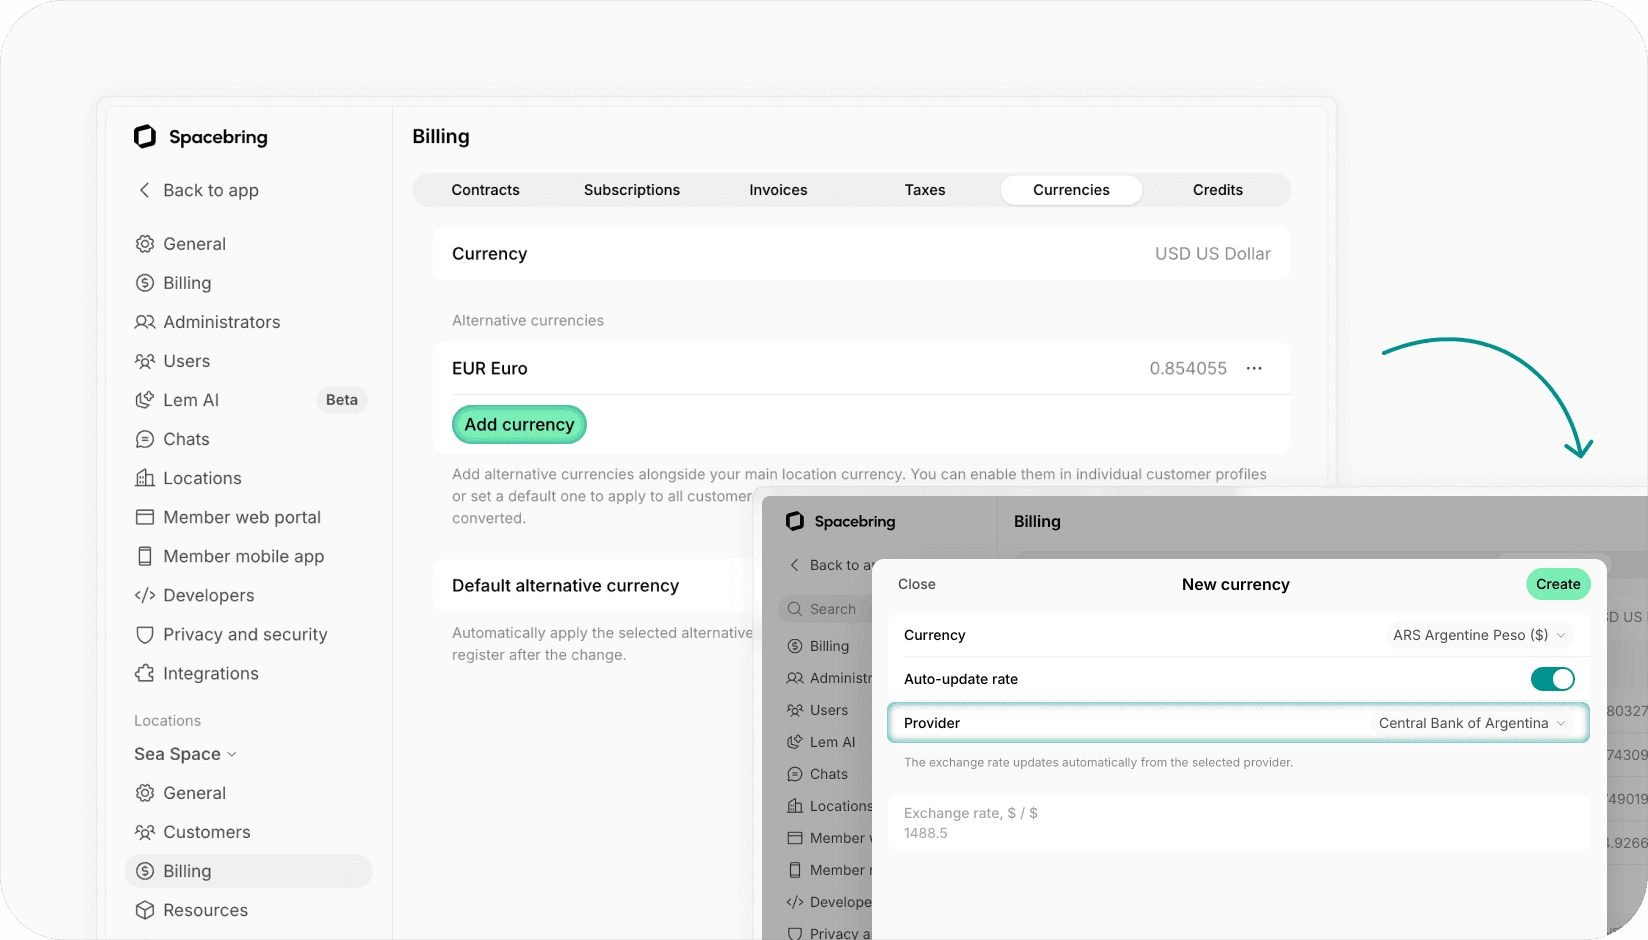Image resolution: width=1648 pixels, height=940 pixels.
Task: Click the gear icon for Sea Space General
Action: tap(145, 793)
